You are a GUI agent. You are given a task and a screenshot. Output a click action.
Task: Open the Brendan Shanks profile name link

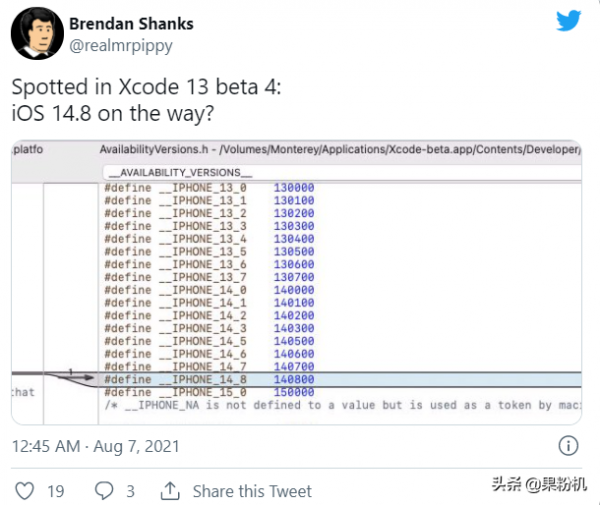[x=130, y=23]
